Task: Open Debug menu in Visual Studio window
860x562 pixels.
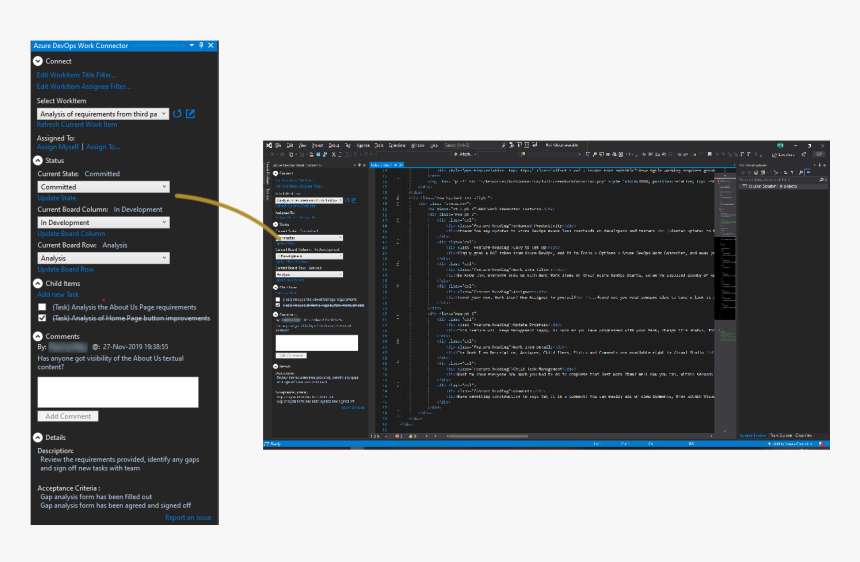Action: [333, 145]
